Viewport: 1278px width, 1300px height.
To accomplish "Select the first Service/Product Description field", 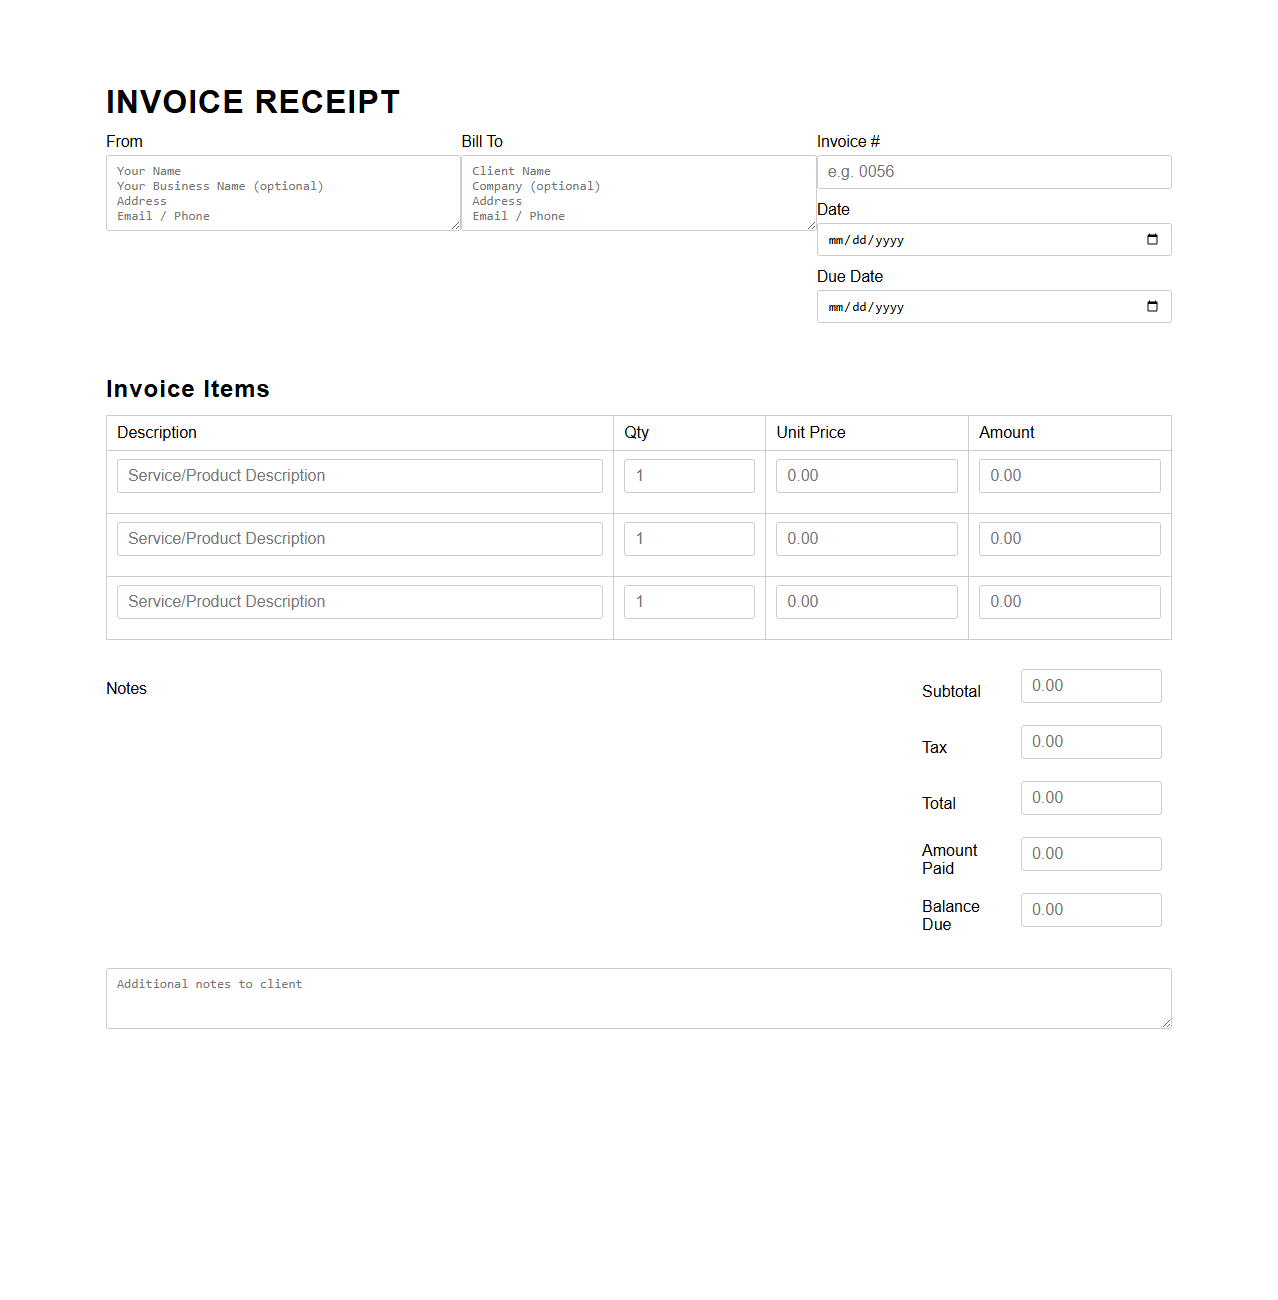I will pos(359,475).
